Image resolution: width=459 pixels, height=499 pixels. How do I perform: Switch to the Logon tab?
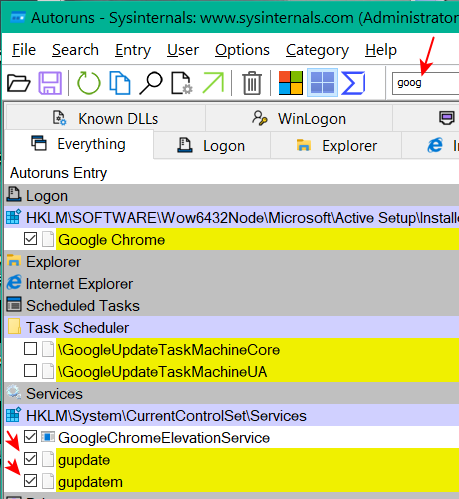pos(212,146)
